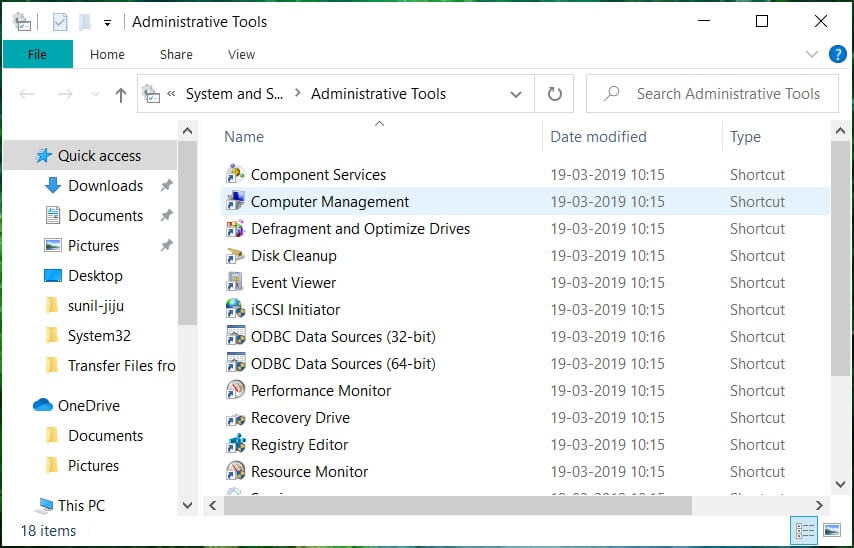Click the Performance Monitor icon

(x=235, y=391)
